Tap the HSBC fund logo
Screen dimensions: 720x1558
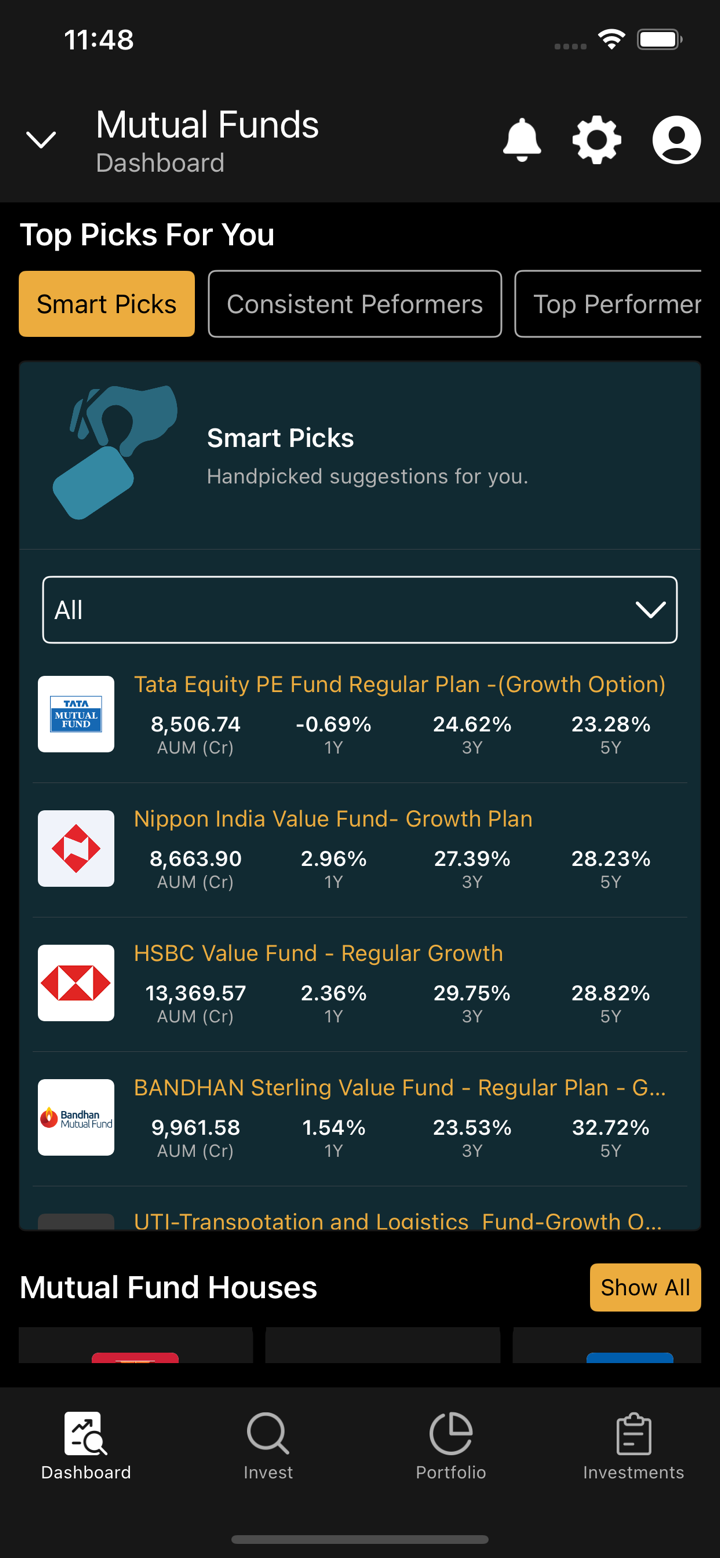tap(76, 983)
